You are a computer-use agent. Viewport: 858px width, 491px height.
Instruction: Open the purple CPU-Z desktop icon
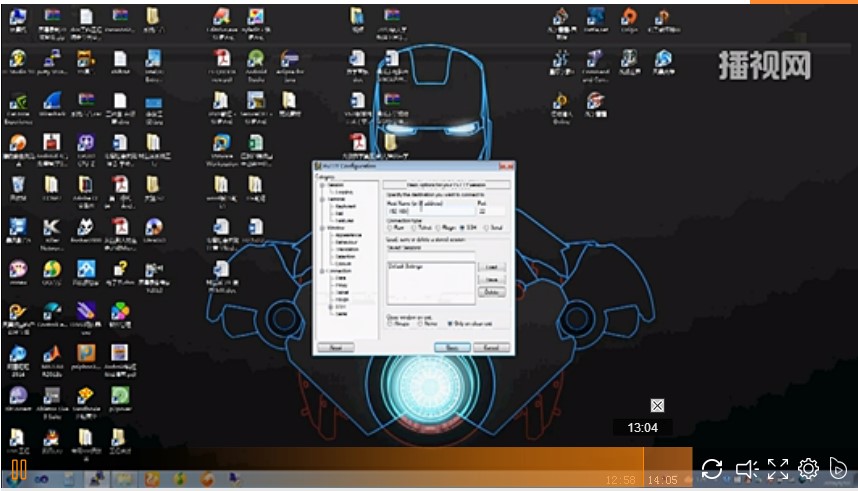[x=86, y=149]
